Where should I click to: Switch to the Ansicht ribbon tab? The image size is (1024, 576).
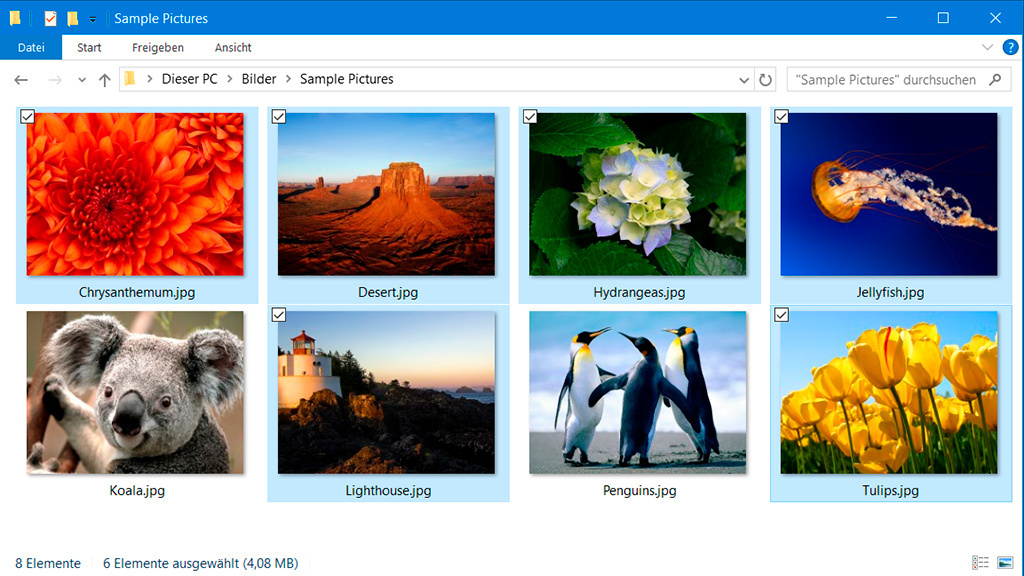(233, 48)
